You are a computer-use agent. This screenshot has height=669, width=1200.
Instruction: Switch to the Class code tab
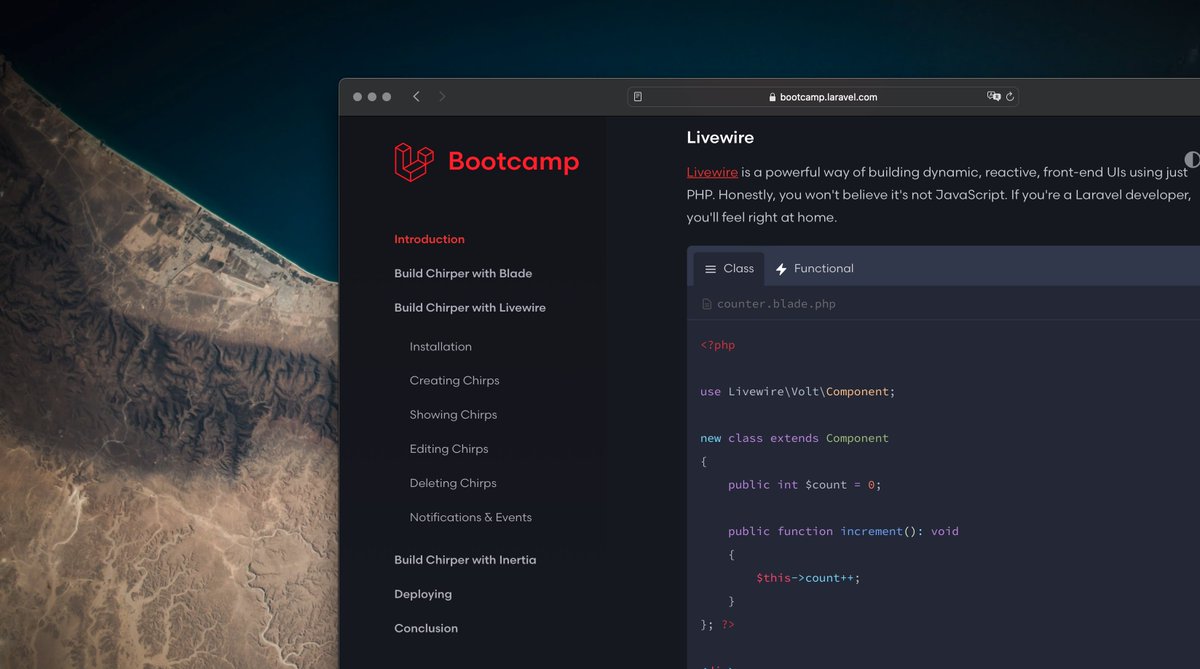pos(728,268)
